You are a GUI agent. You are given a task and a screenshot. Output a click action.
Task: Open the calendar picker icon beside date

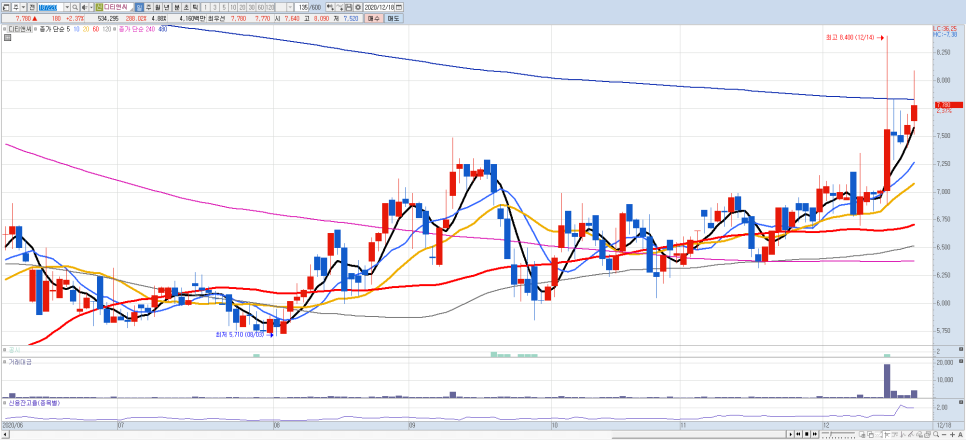399,7
